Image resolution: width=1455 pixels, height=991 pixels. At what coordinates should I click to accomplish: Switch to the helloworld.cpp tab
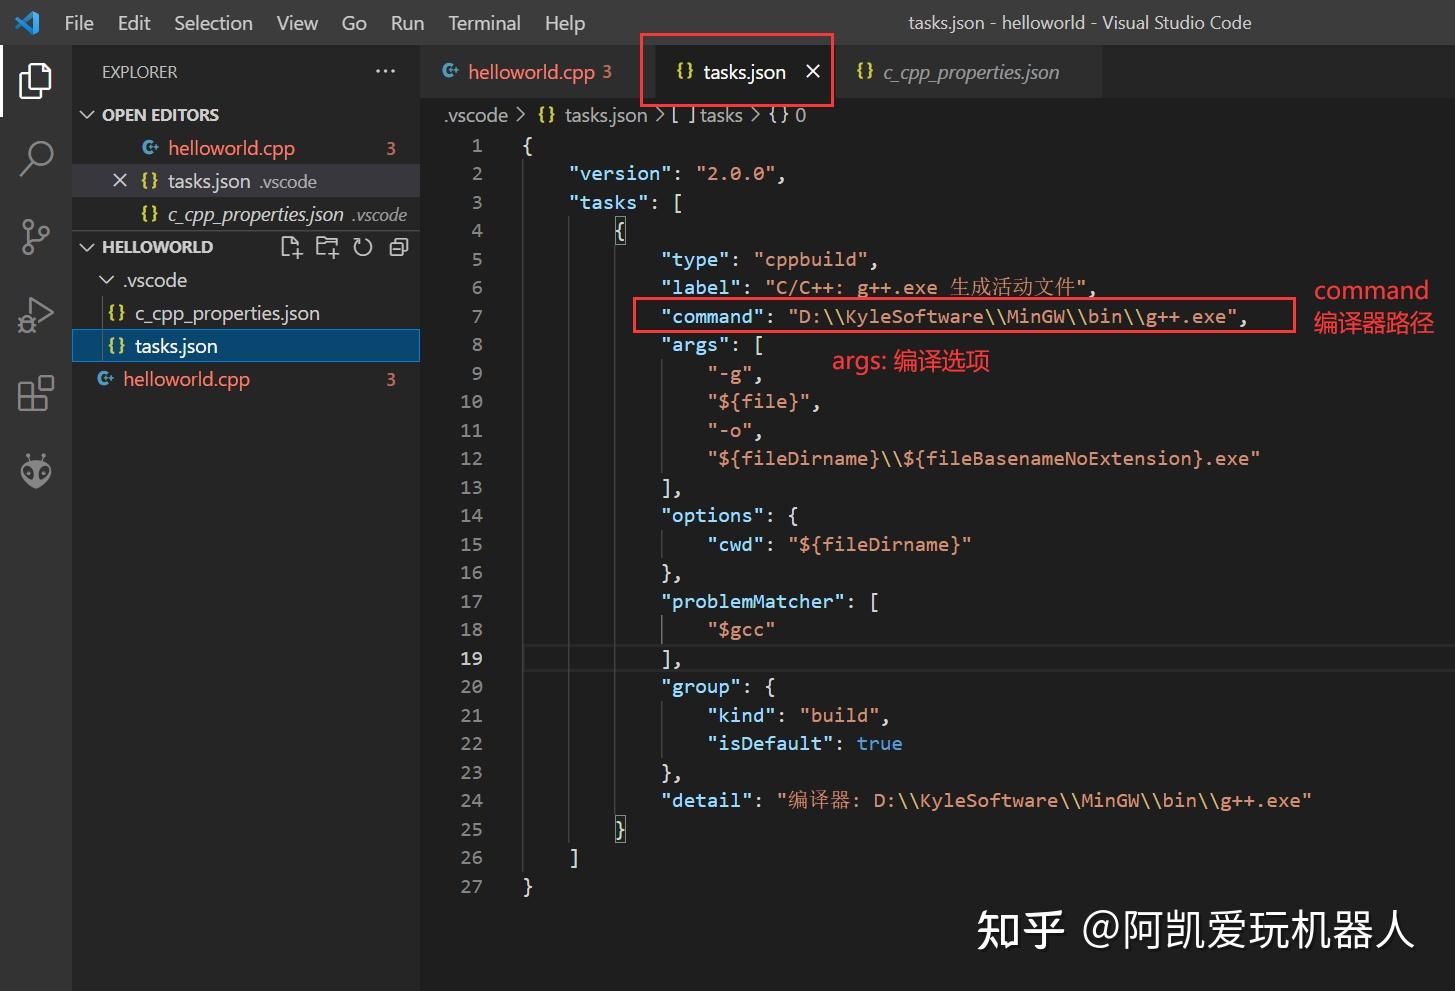(530, 71)
